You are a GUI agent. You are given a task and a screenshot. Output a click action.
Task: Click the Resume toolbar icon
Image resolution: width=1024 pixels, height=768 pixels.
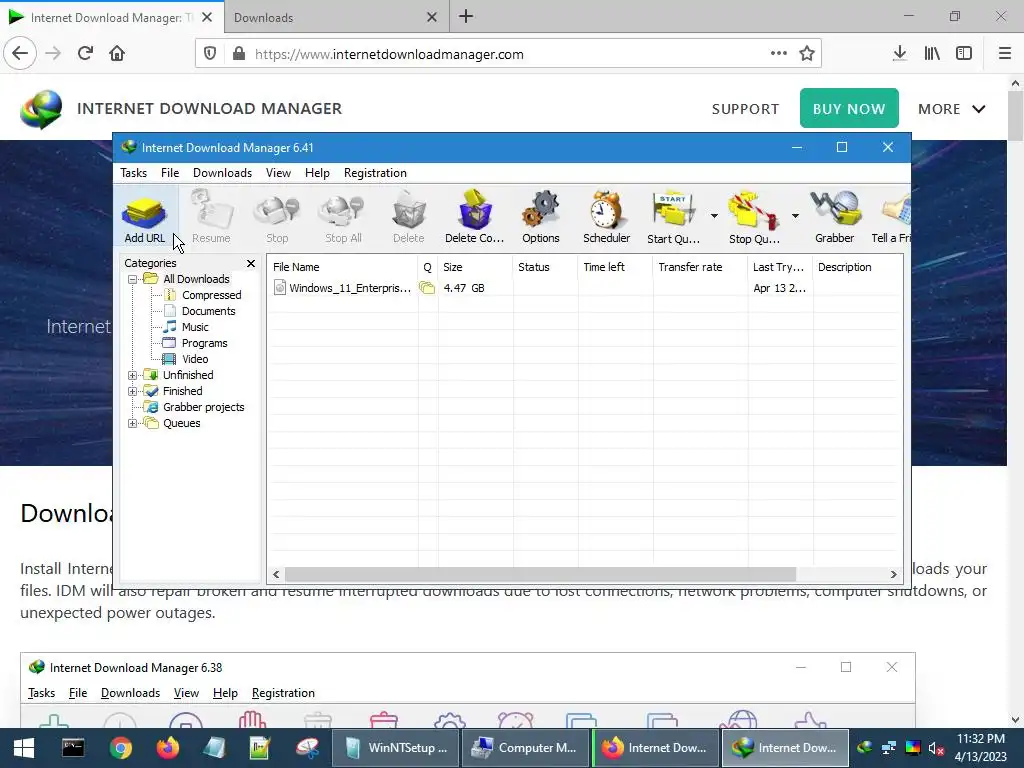pyautogui.click(x=211, y=218)
